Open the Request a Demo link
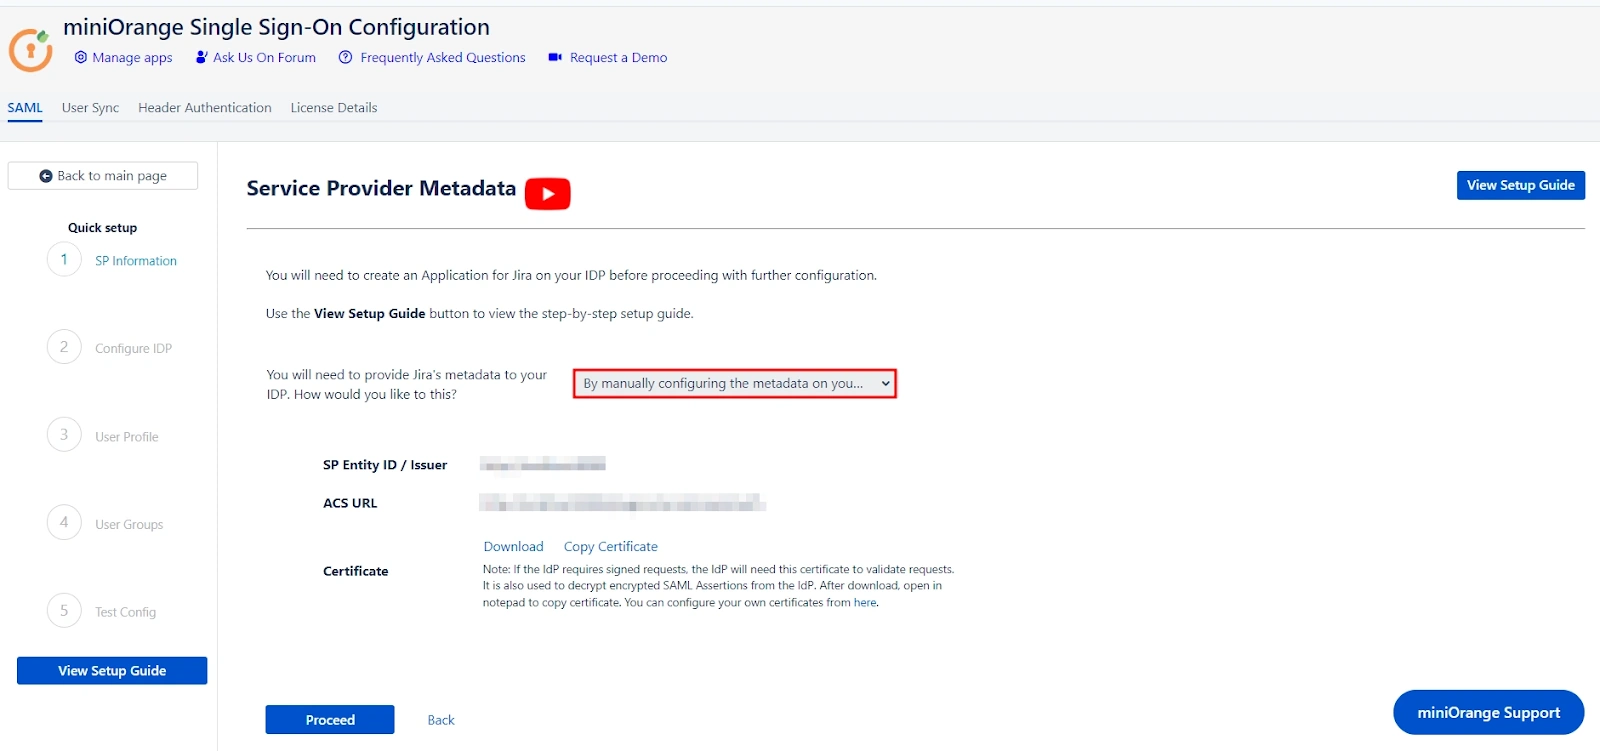This screenshot has width=1600, height=751. 618,58
